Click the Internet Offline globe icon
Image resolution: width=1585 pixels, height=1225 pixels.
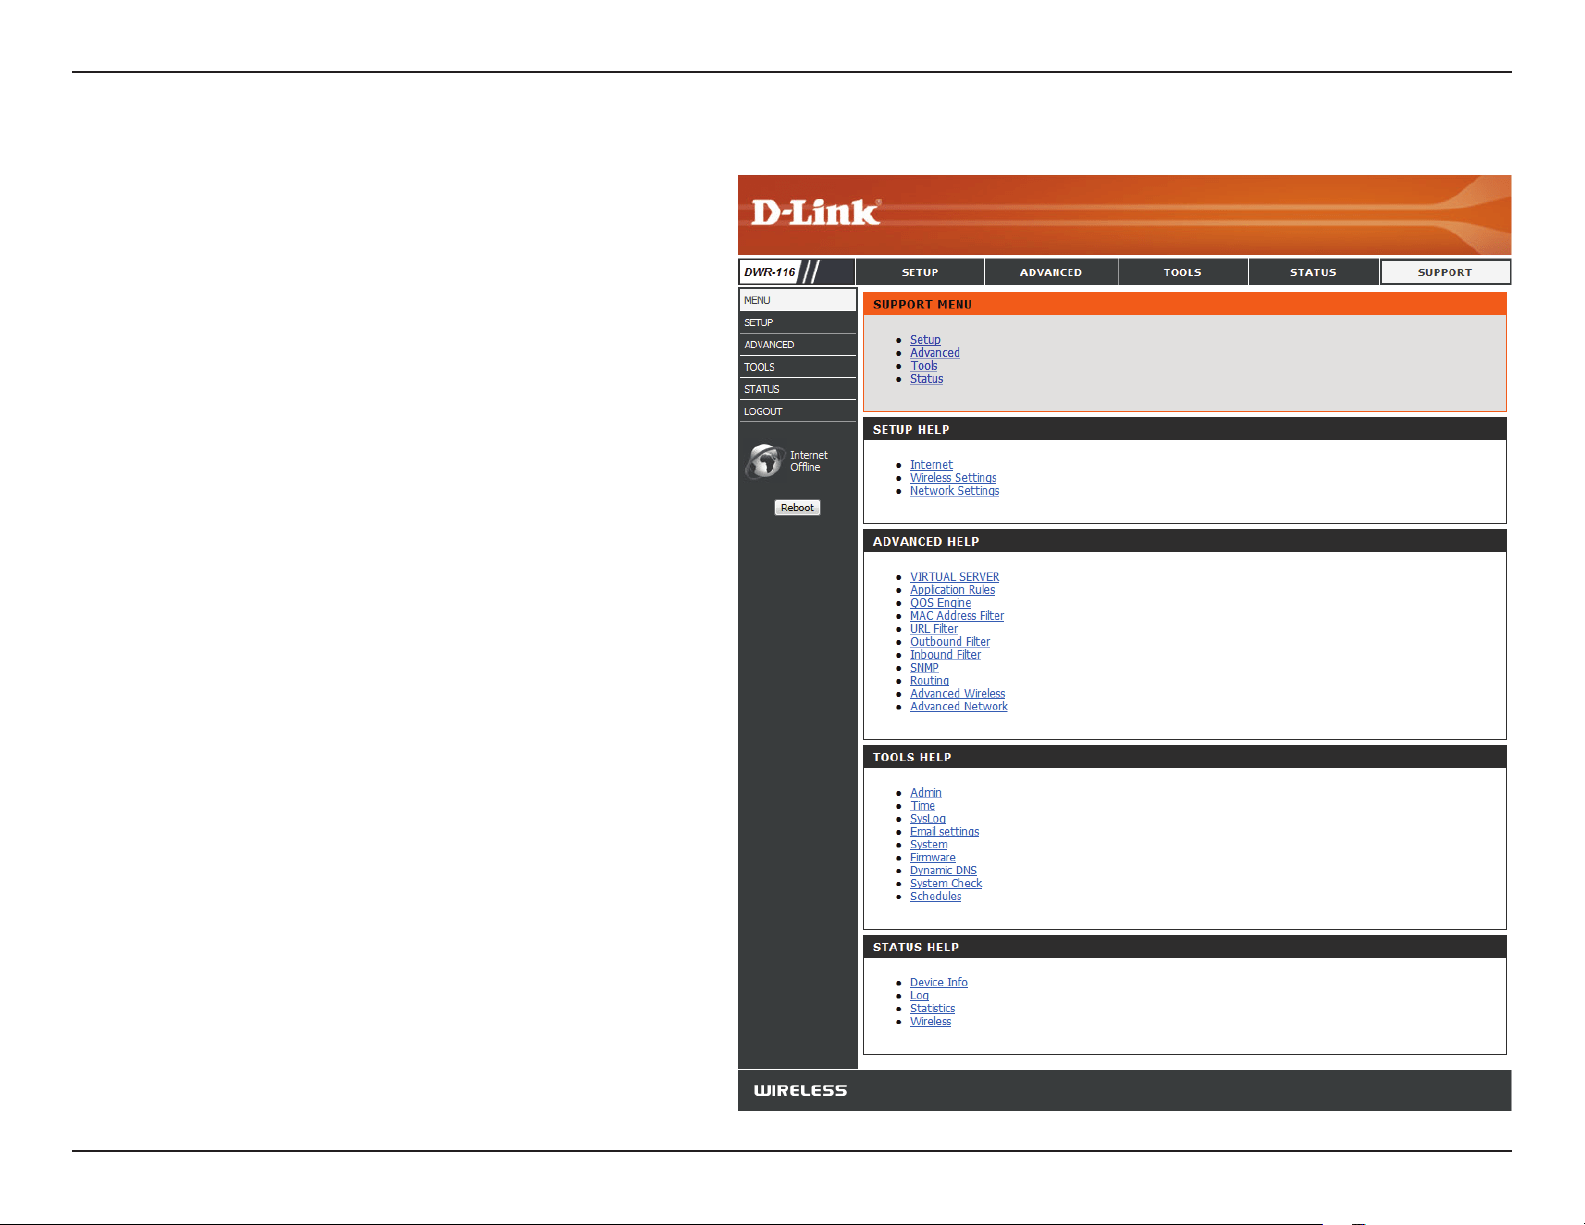tap(765, 461)
